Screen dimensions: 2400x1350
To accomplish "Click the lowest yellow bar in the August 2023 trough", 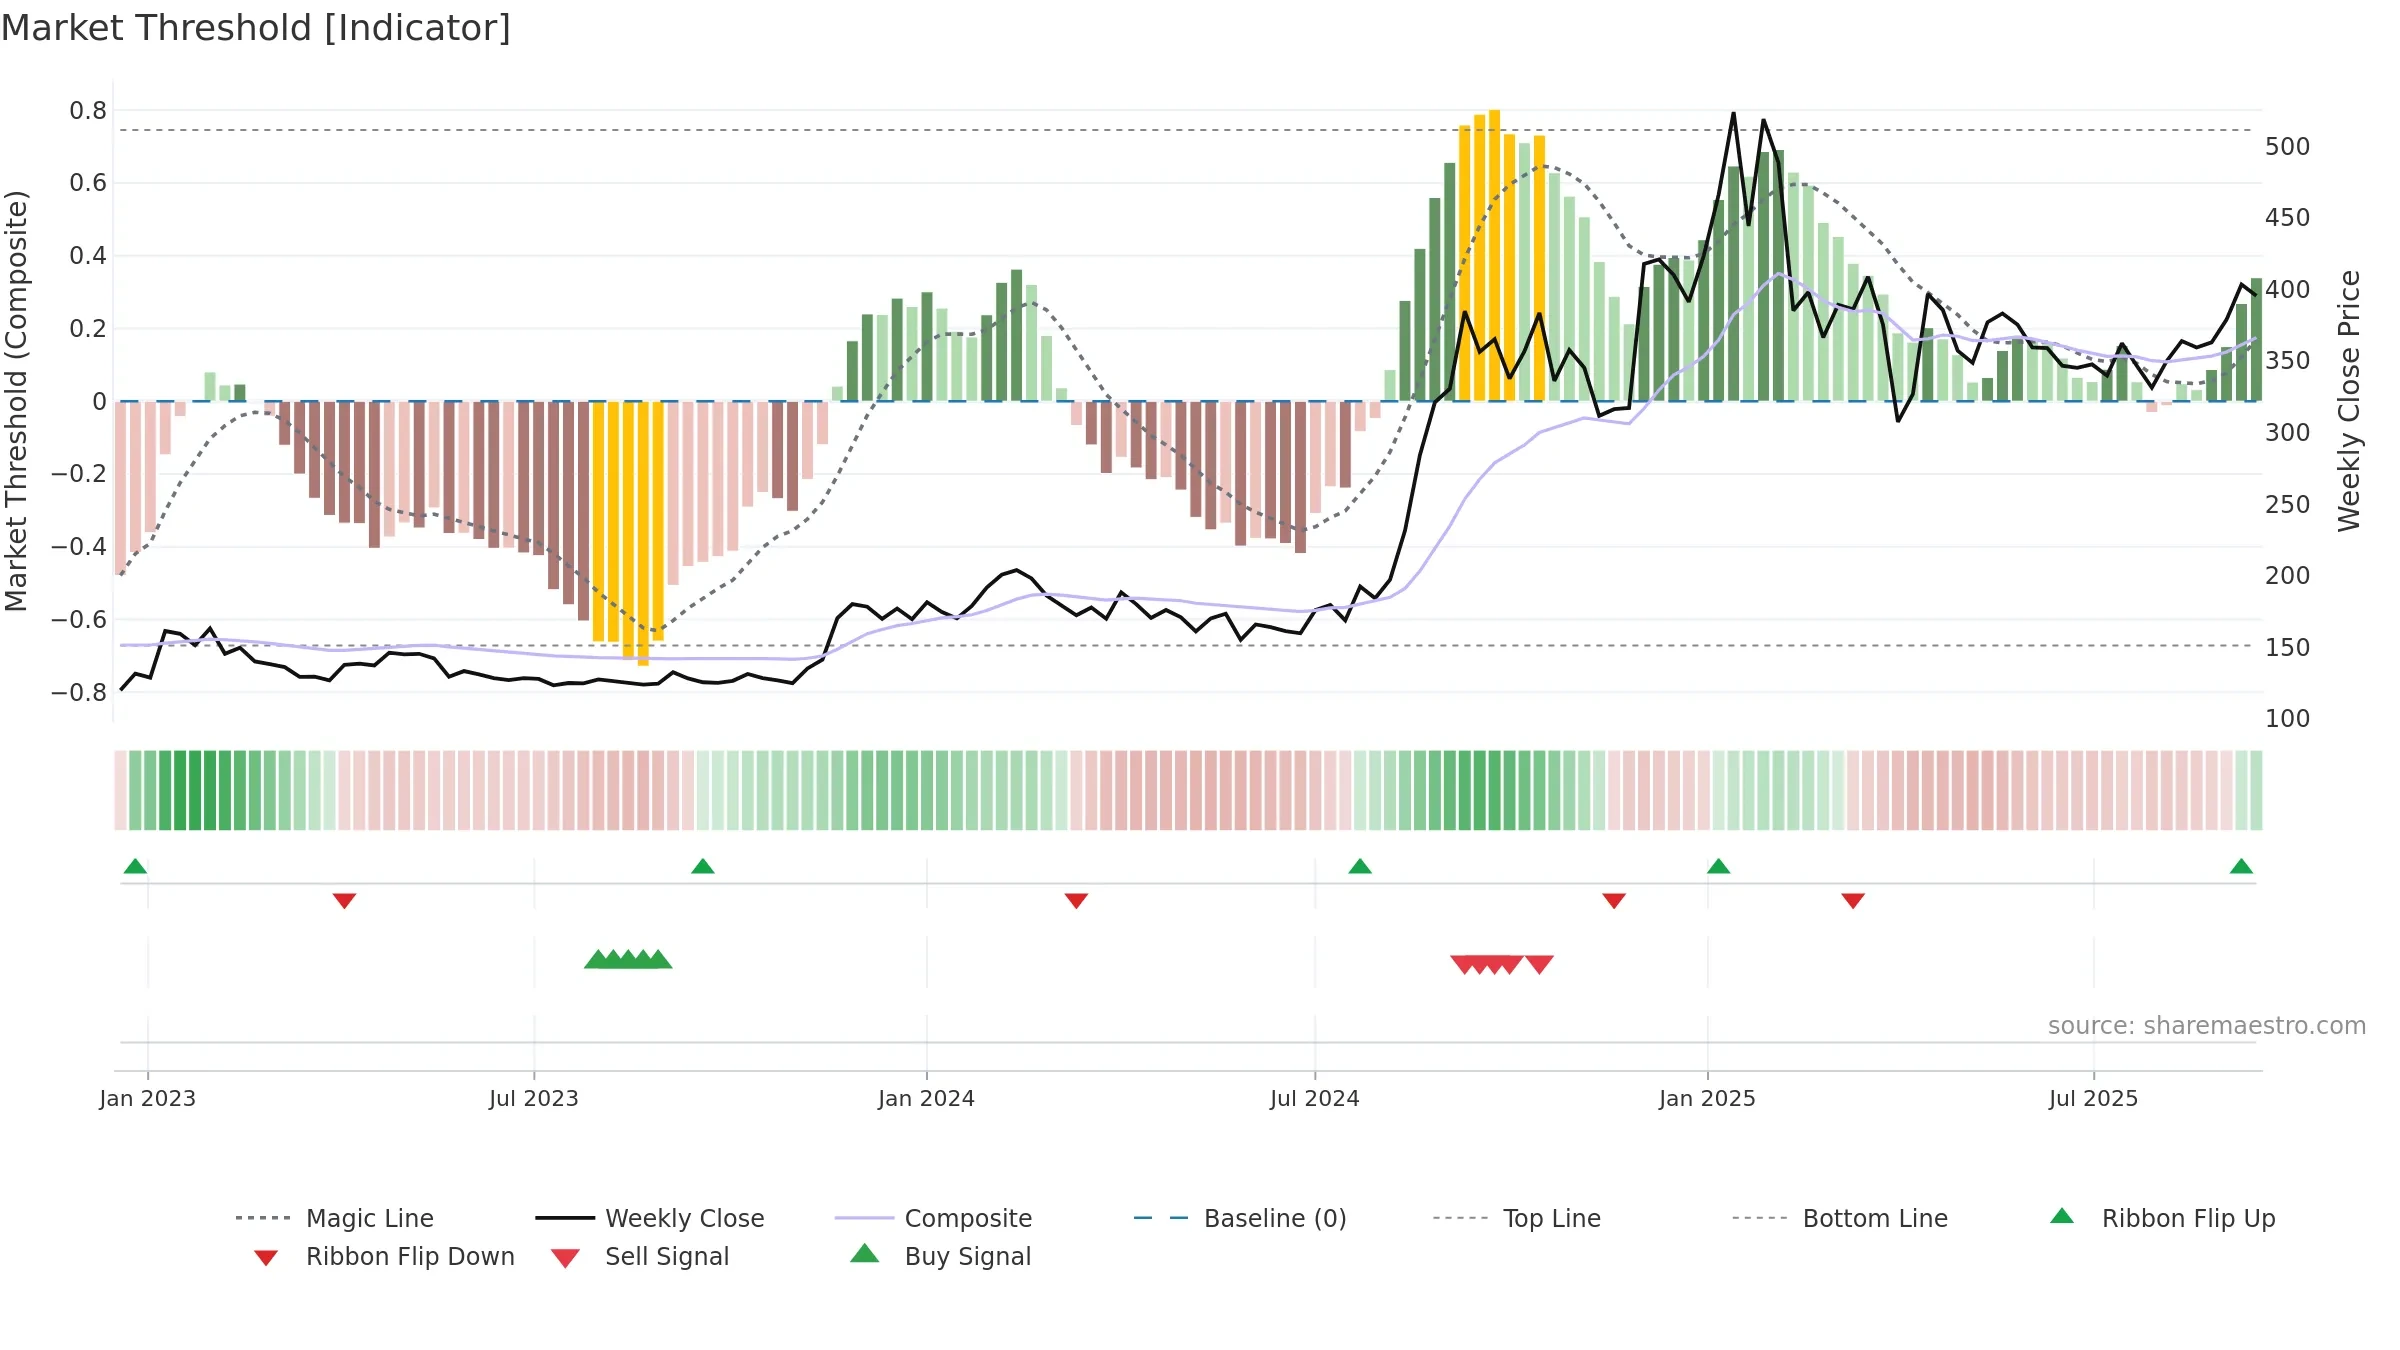I will coord(643,533).
